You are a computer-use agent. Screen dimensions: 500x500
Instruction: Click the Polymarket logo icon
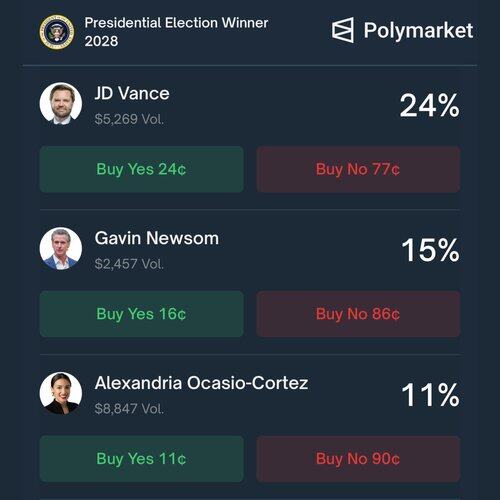(343, 30)
